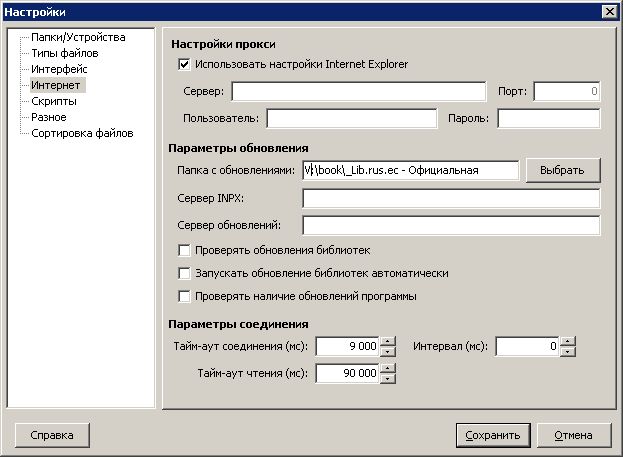623x457 pixels.
Task: Click the proxy Сервер input field
Action: (x=358, y=92)
